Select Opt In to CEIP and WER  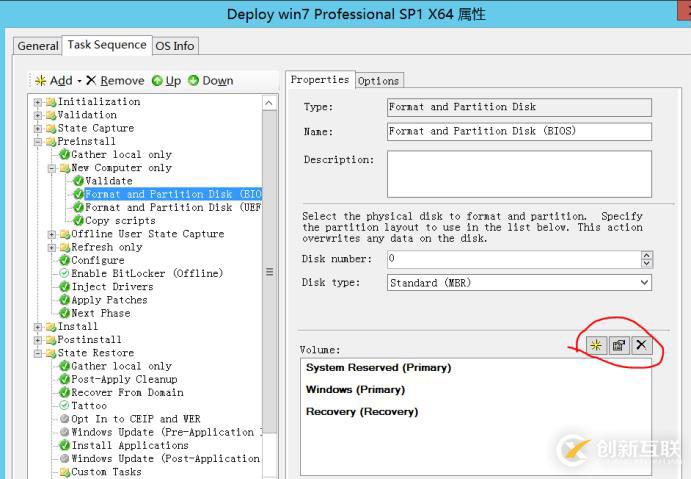coord(136,419)
